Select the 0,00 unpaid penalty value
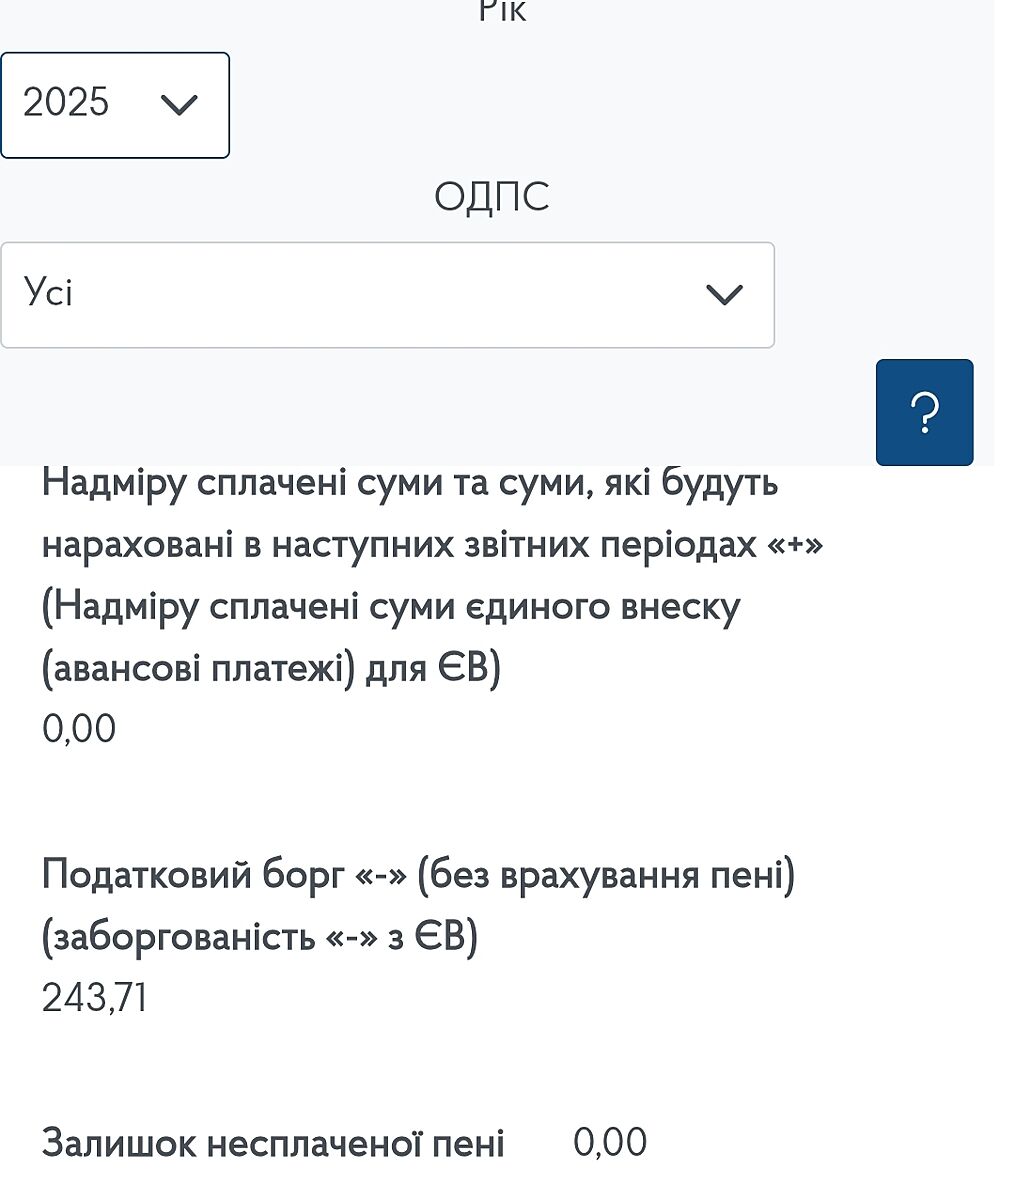 point(610,1142)
